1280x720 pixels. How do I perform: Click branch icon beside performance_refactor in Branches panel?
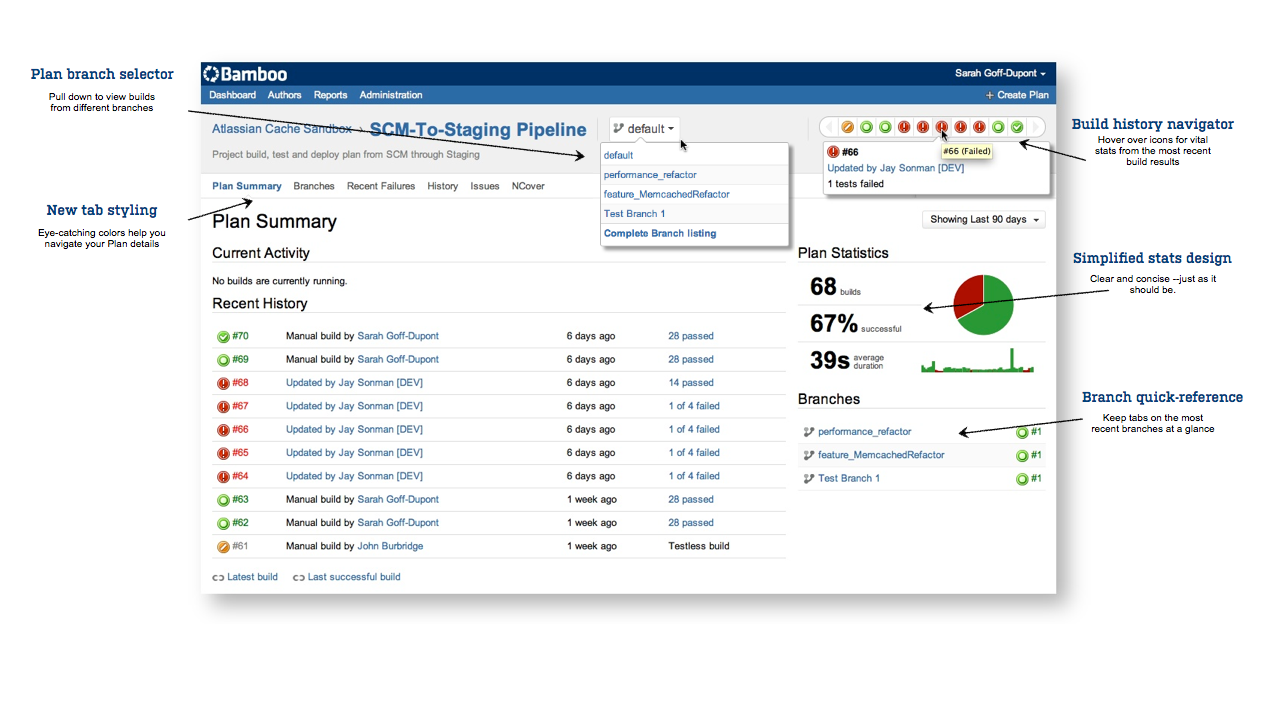[x=809, y=432]
